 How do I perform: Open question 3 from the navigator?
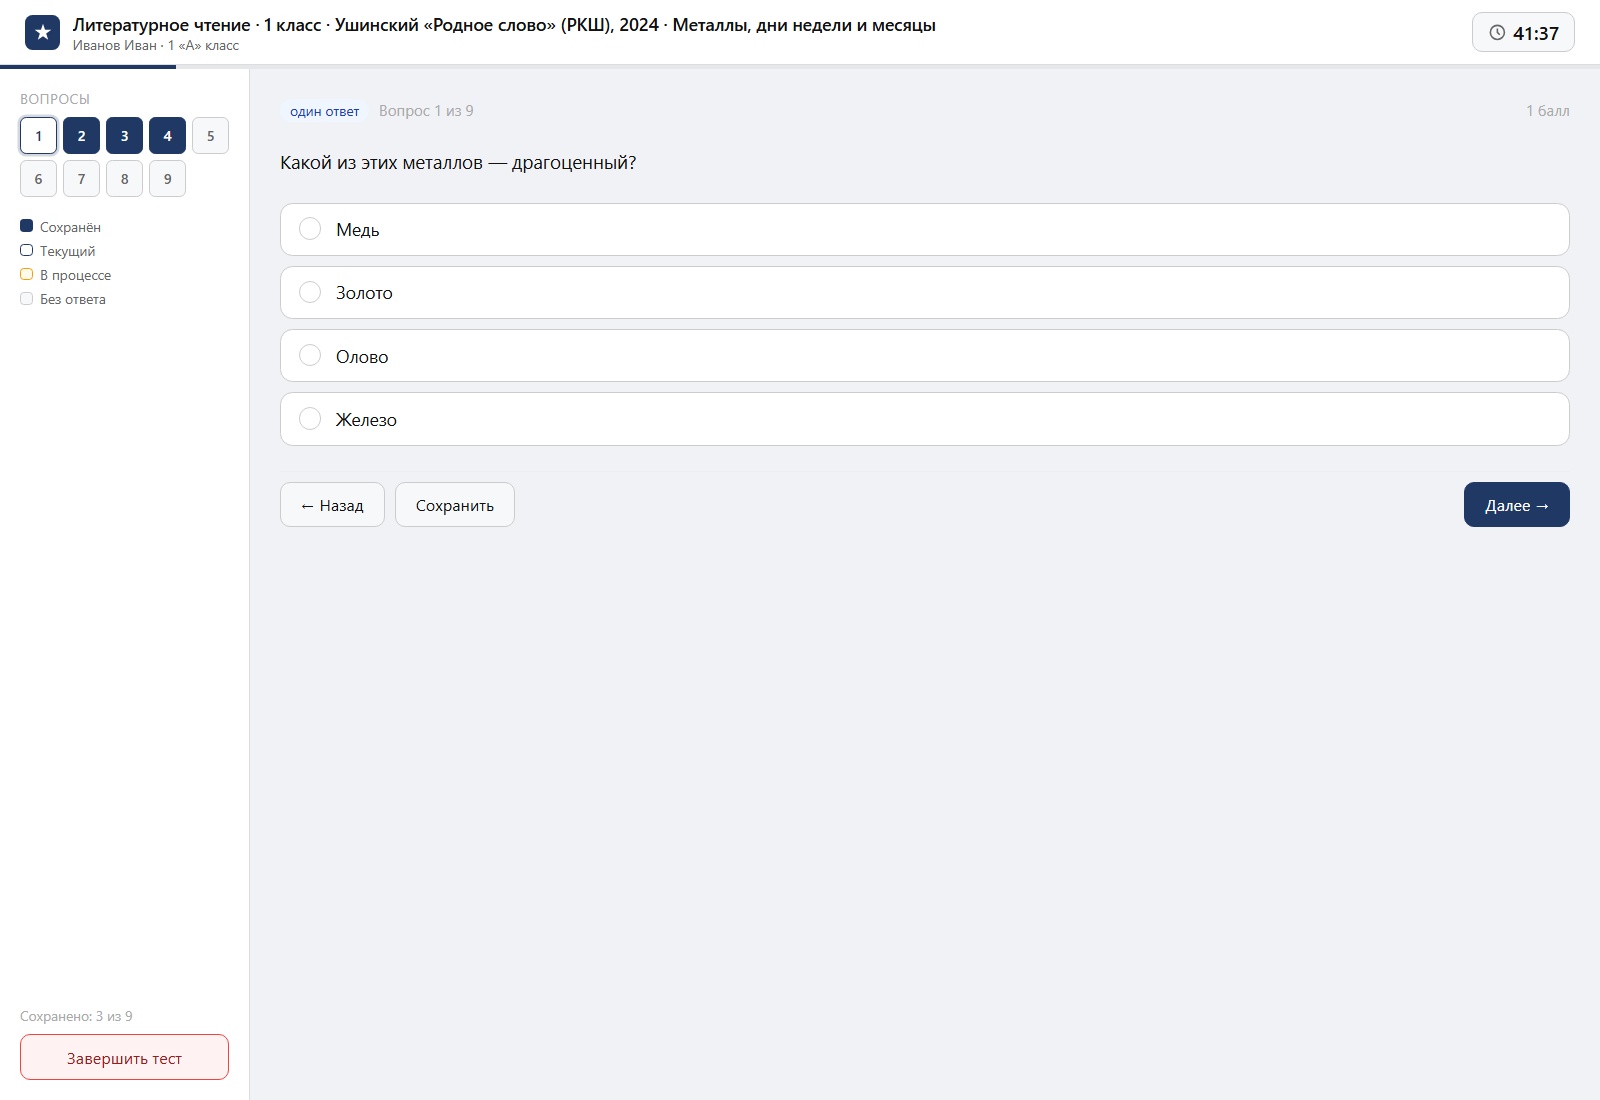pyautogui.click(x=124, y=136)
